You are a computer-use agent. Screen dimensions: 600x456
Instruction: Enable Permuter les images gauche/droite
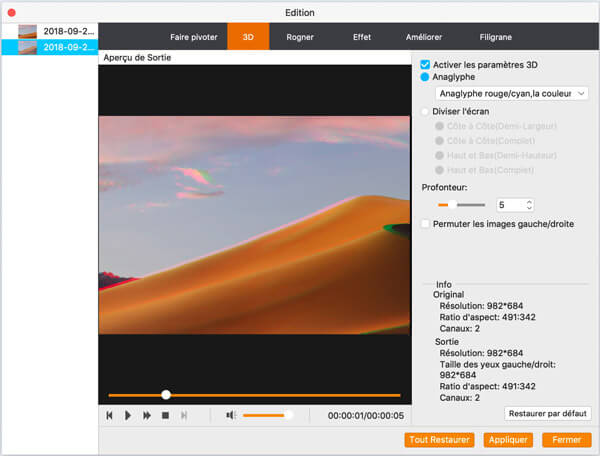pos(426,224)
